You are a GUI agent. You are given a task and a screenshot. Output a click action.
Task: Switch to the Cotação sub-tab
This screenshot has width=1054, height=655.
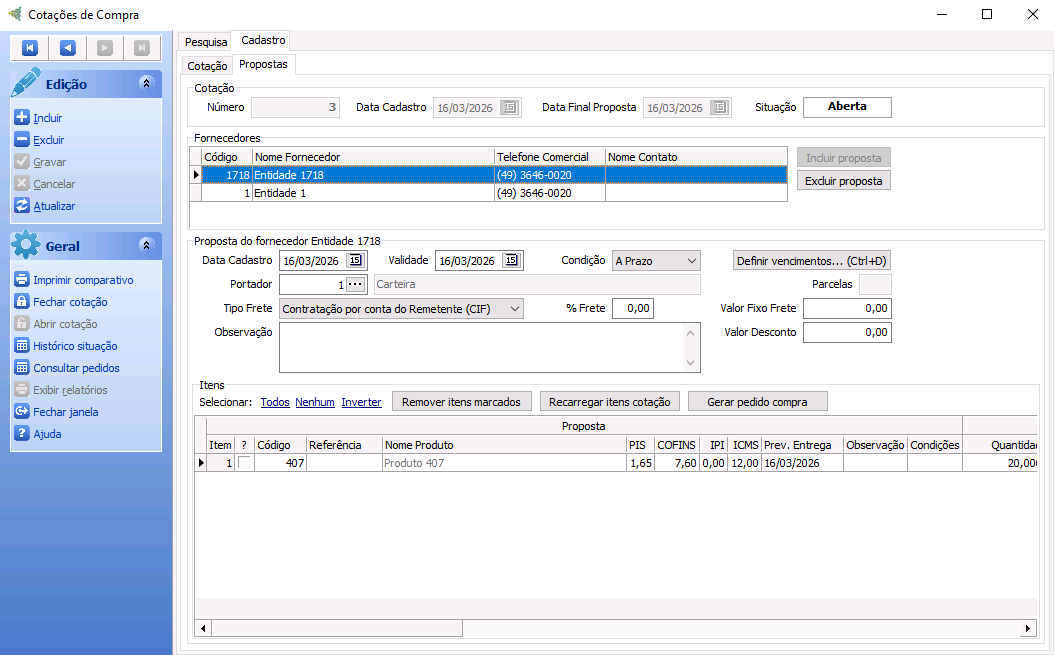(x=208, y=66)
